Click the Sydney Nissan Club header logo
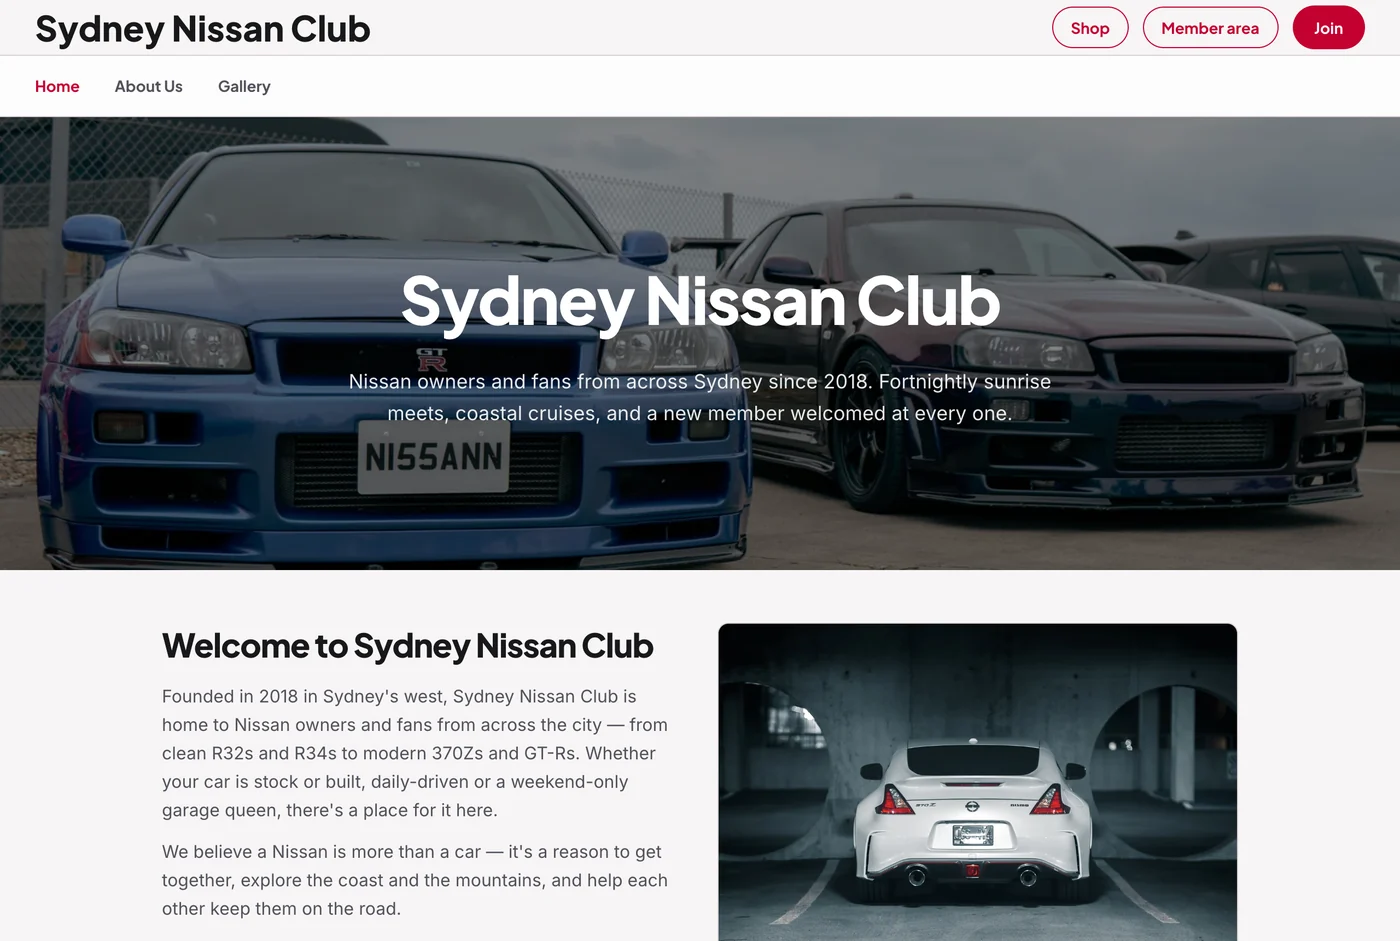 pyautogui.click(x=203, y=29)
